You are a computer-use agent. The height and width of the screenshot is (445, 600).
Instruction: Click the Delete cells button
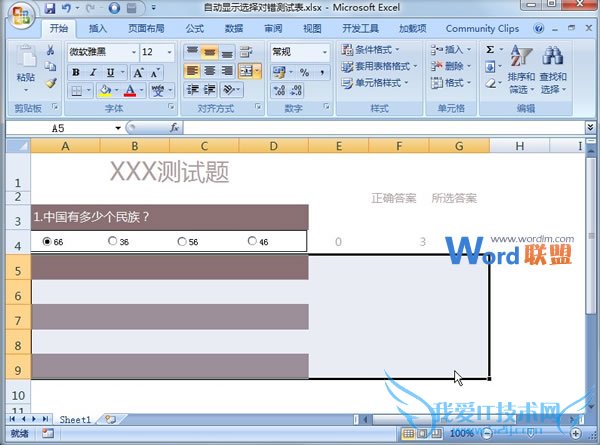click(x=450, y=66)
